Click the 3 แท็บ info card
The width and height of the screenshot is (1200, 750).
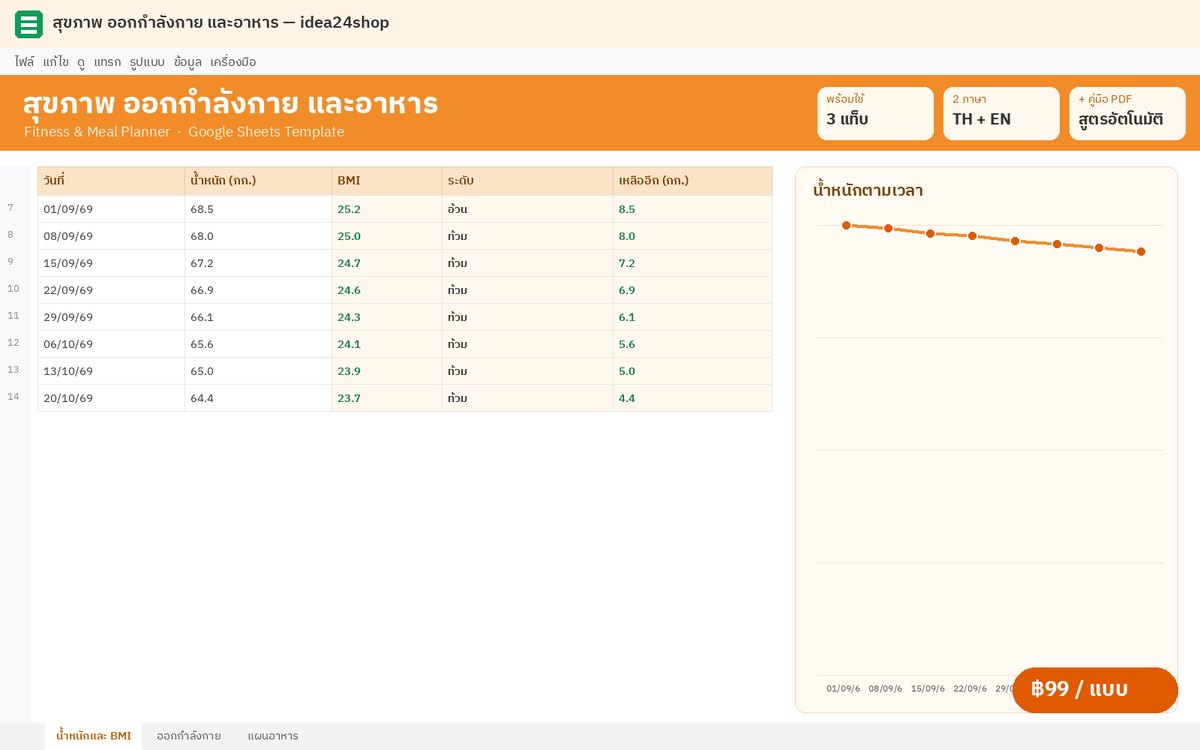[x=875, y=113]
